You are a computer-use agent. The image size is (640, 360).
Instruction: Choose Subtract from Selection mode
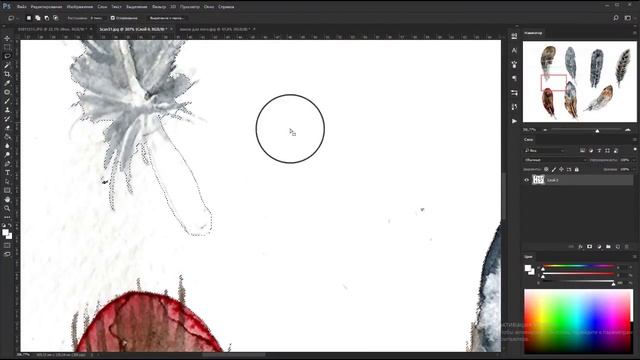tap(47, 18)
